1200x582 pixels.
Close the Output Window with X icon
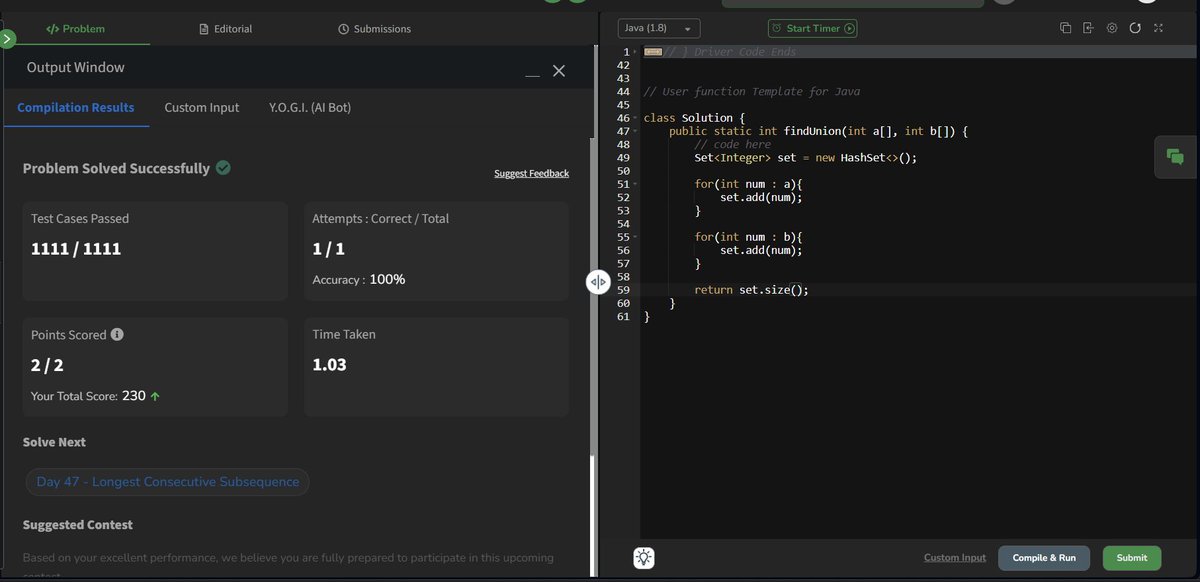(559, 71)
